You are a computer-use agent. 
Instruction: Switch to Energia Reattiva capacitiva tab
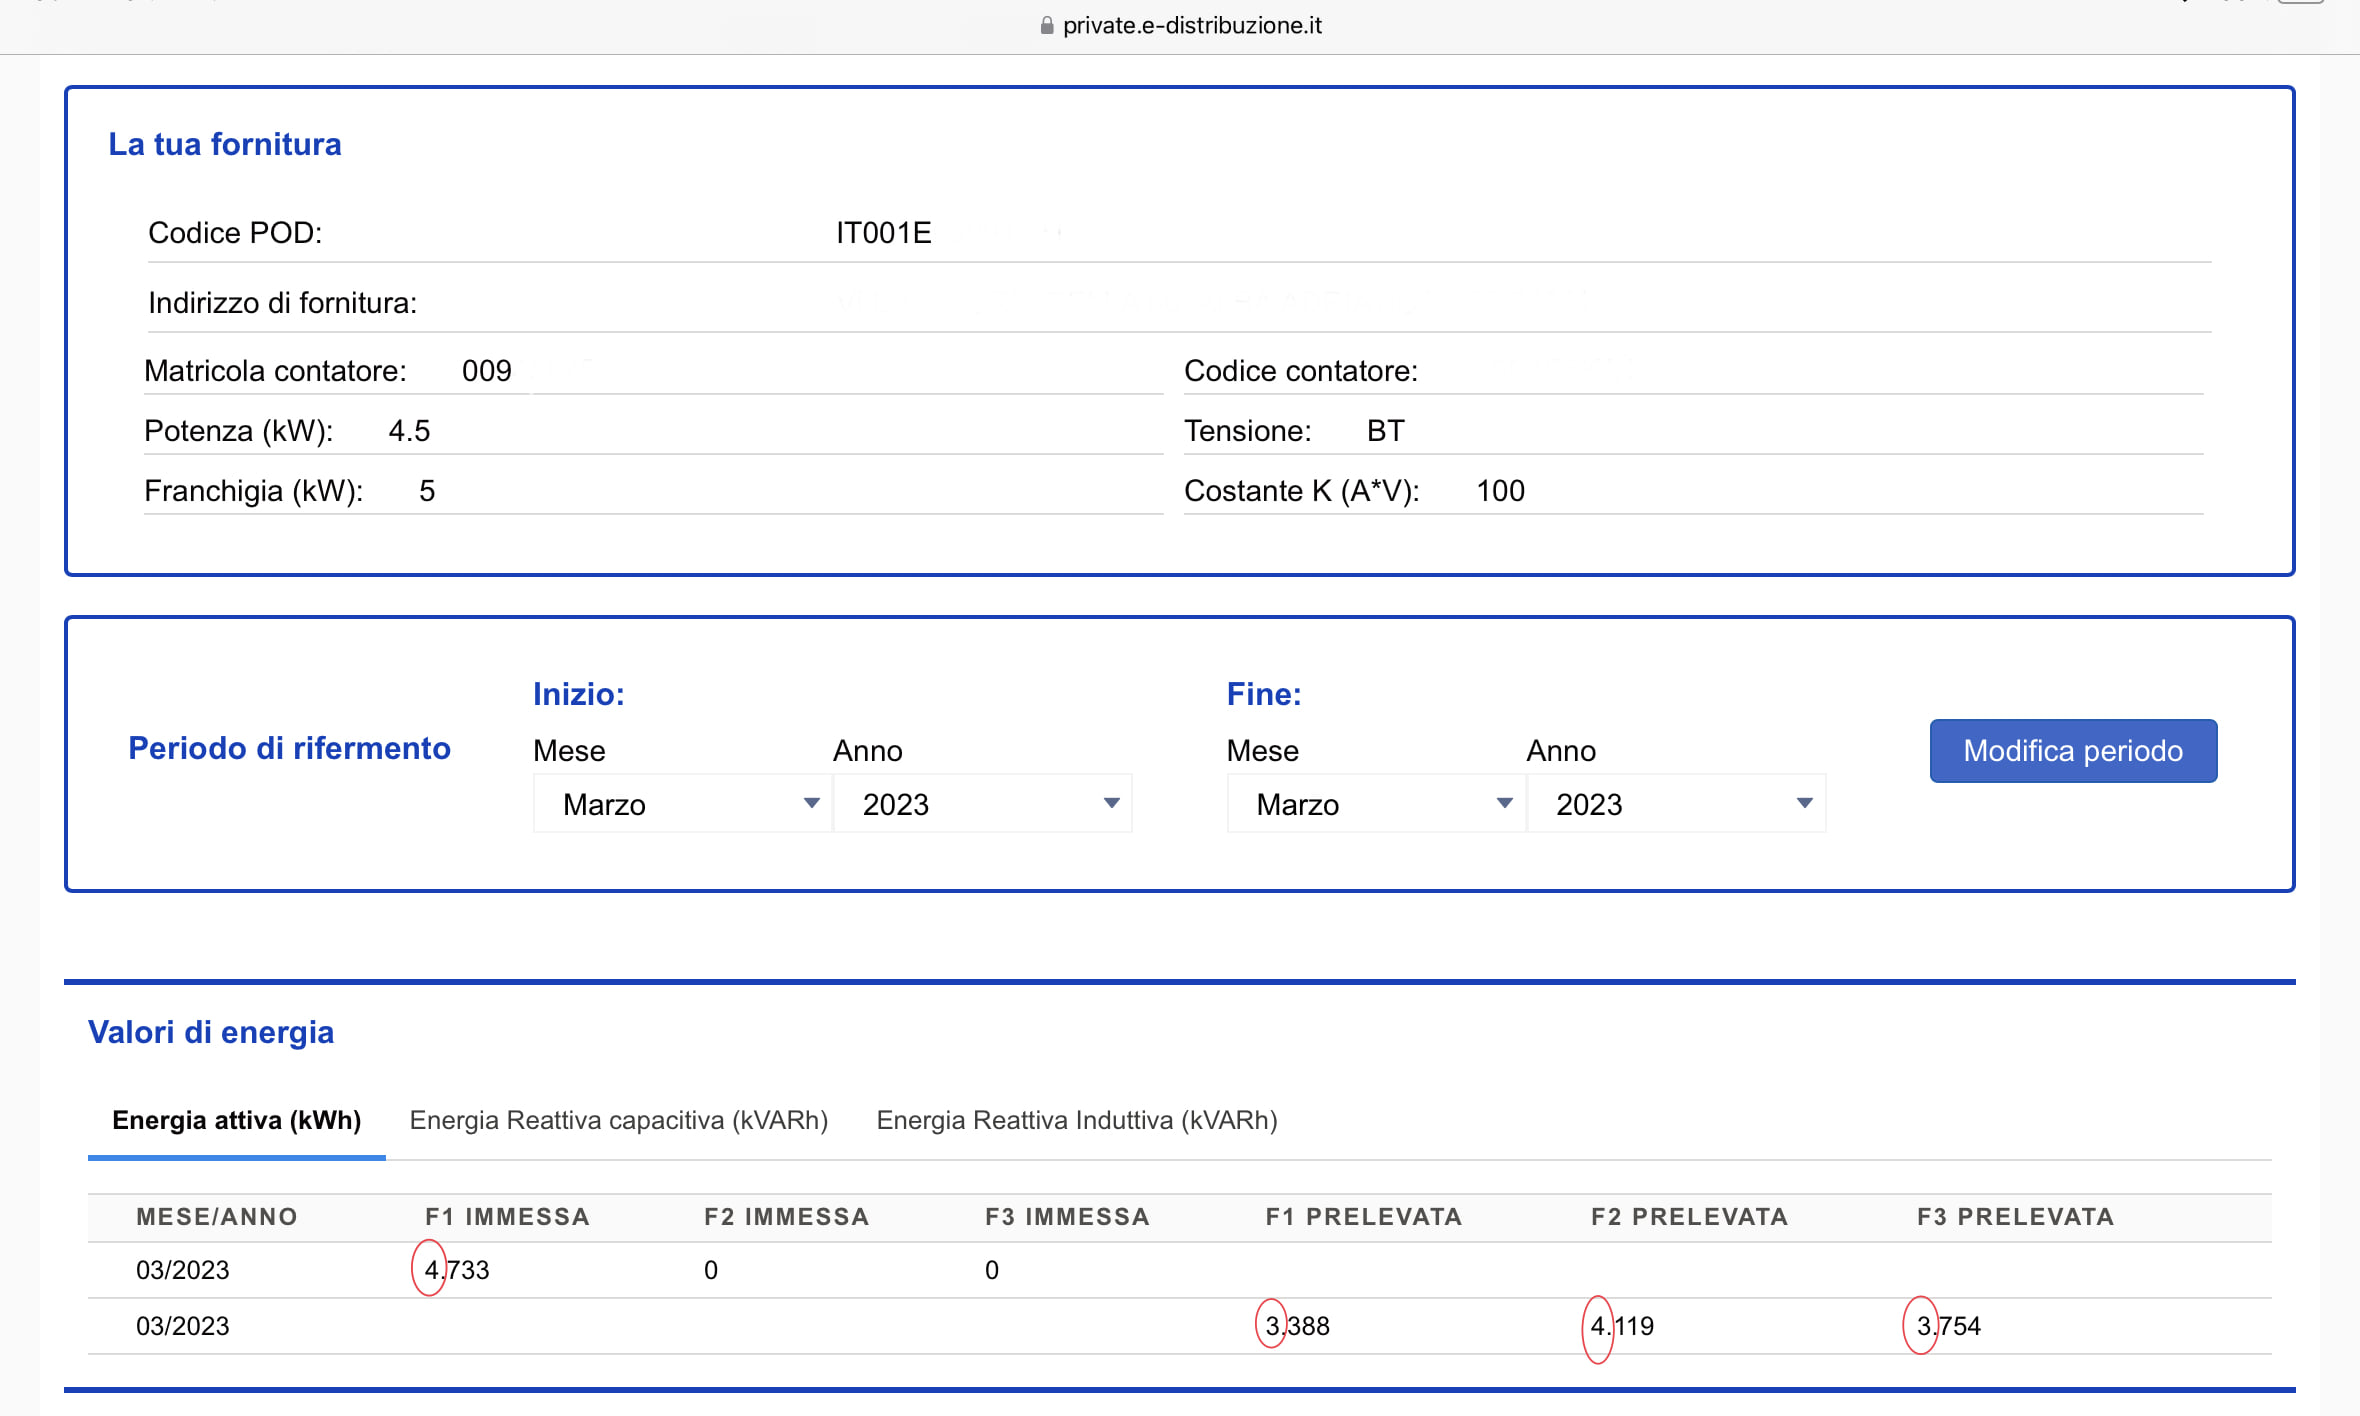(618, 1120)
